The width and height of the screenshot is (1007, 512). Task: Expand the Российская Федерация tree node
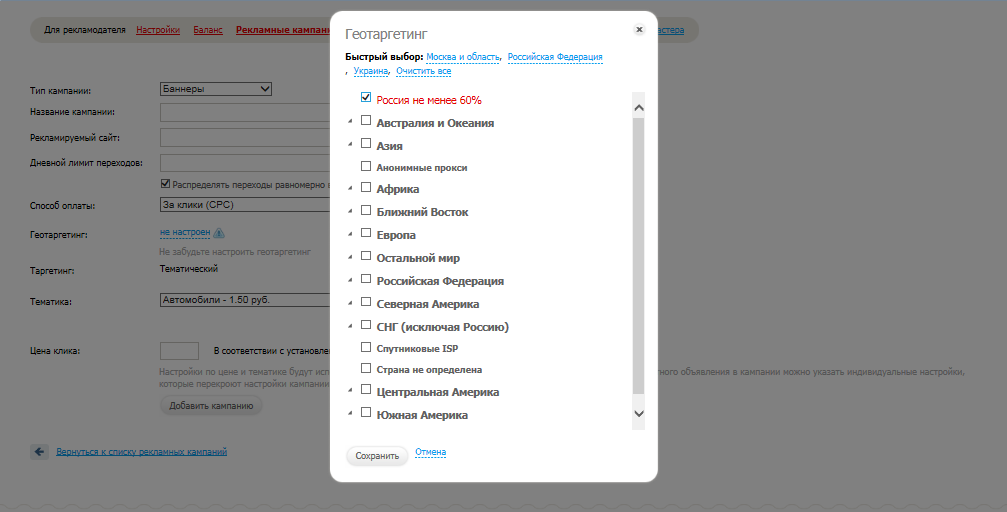click(x=350, y=280)
